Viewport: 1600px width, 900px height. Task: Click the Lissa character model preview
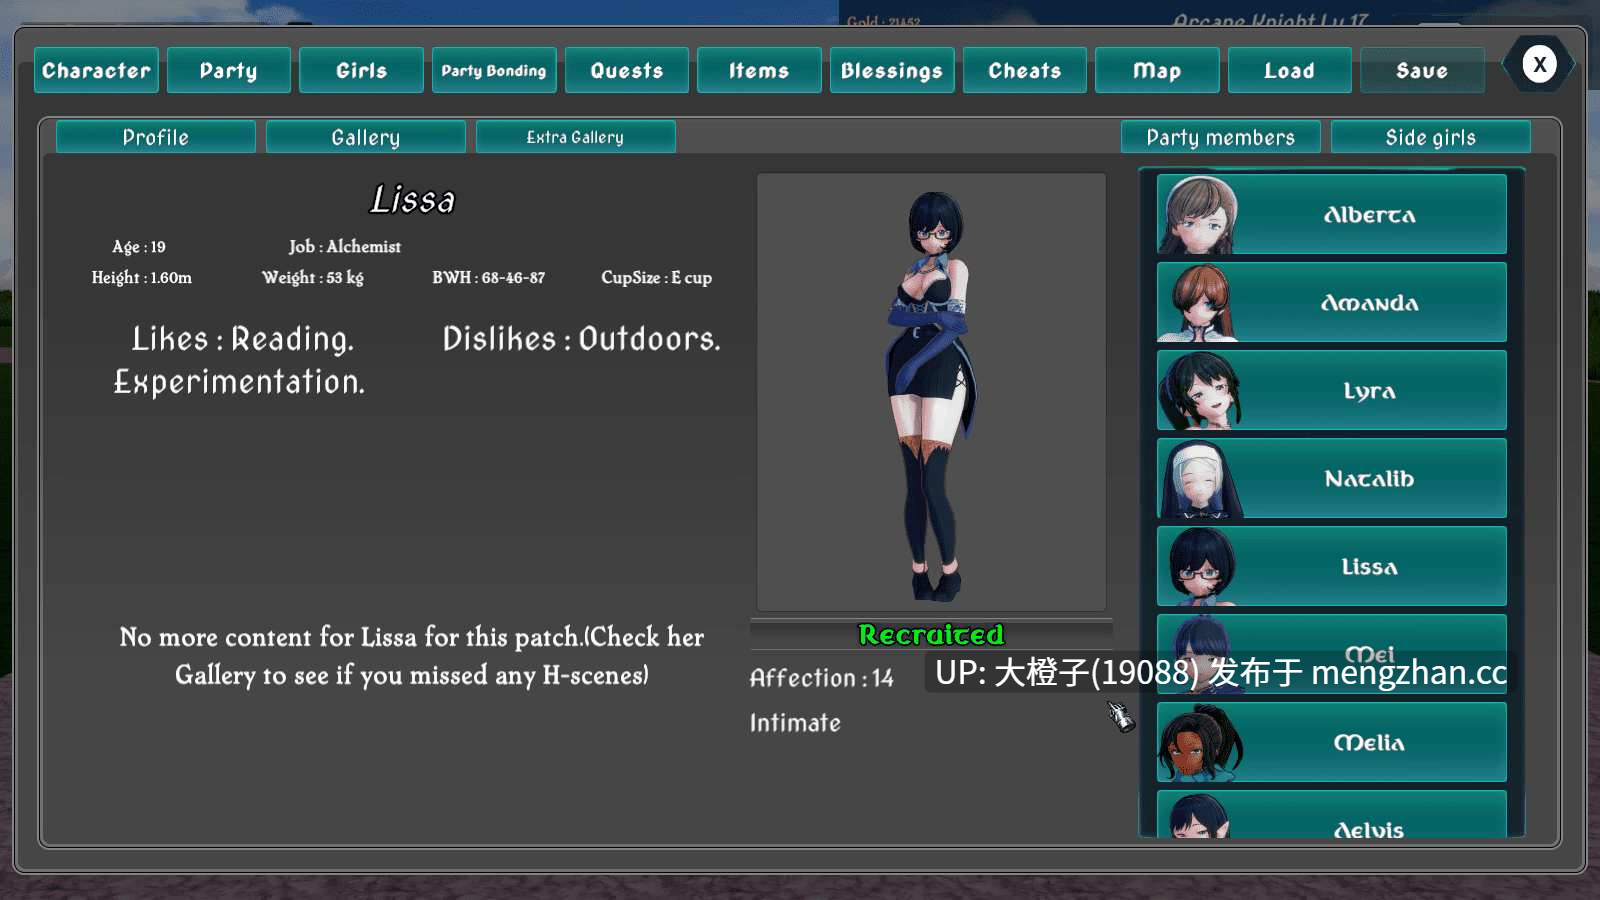click(932, 392)
